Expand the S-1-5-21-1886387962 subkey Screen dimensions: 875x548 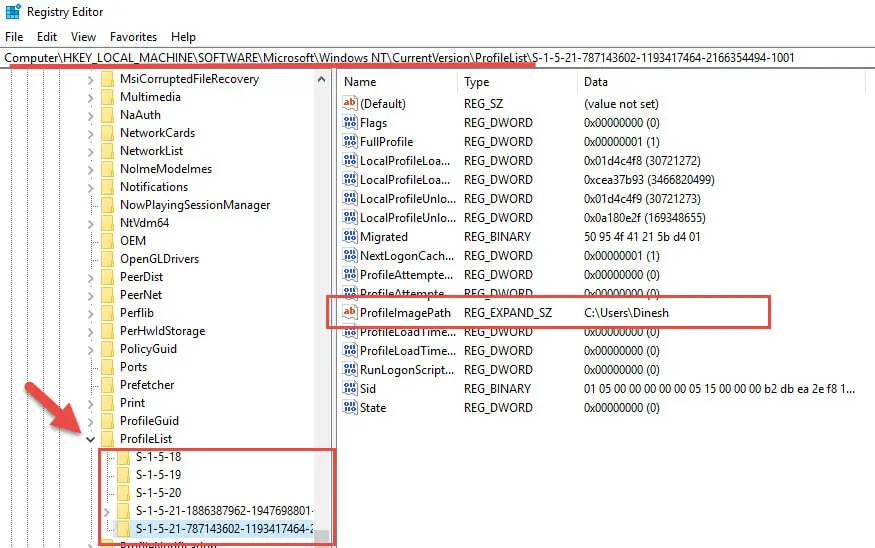click(x=107, y=512)
